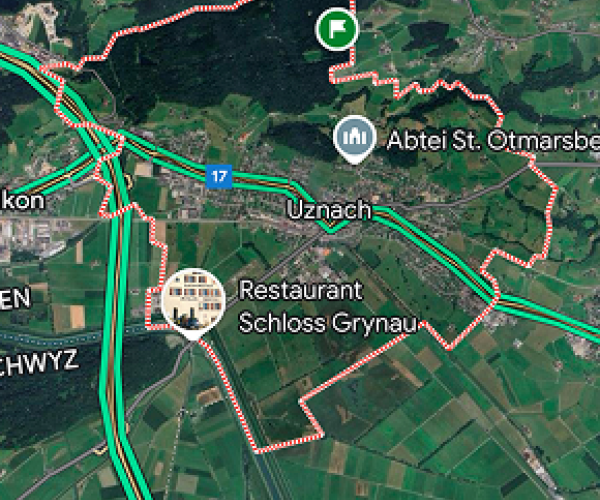Click the green flag marker icon
600x500 pixels.
pos(337,29)
